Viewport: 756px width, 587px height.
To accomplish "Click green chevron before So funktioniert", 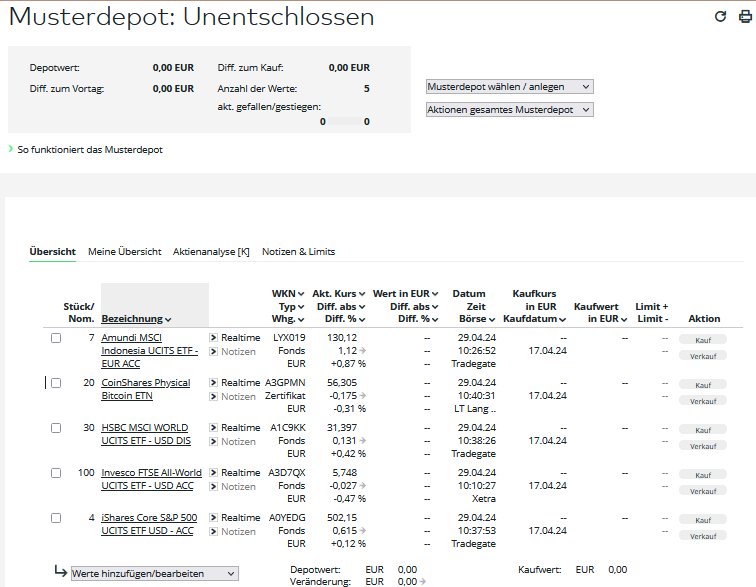I will [11, 149].
